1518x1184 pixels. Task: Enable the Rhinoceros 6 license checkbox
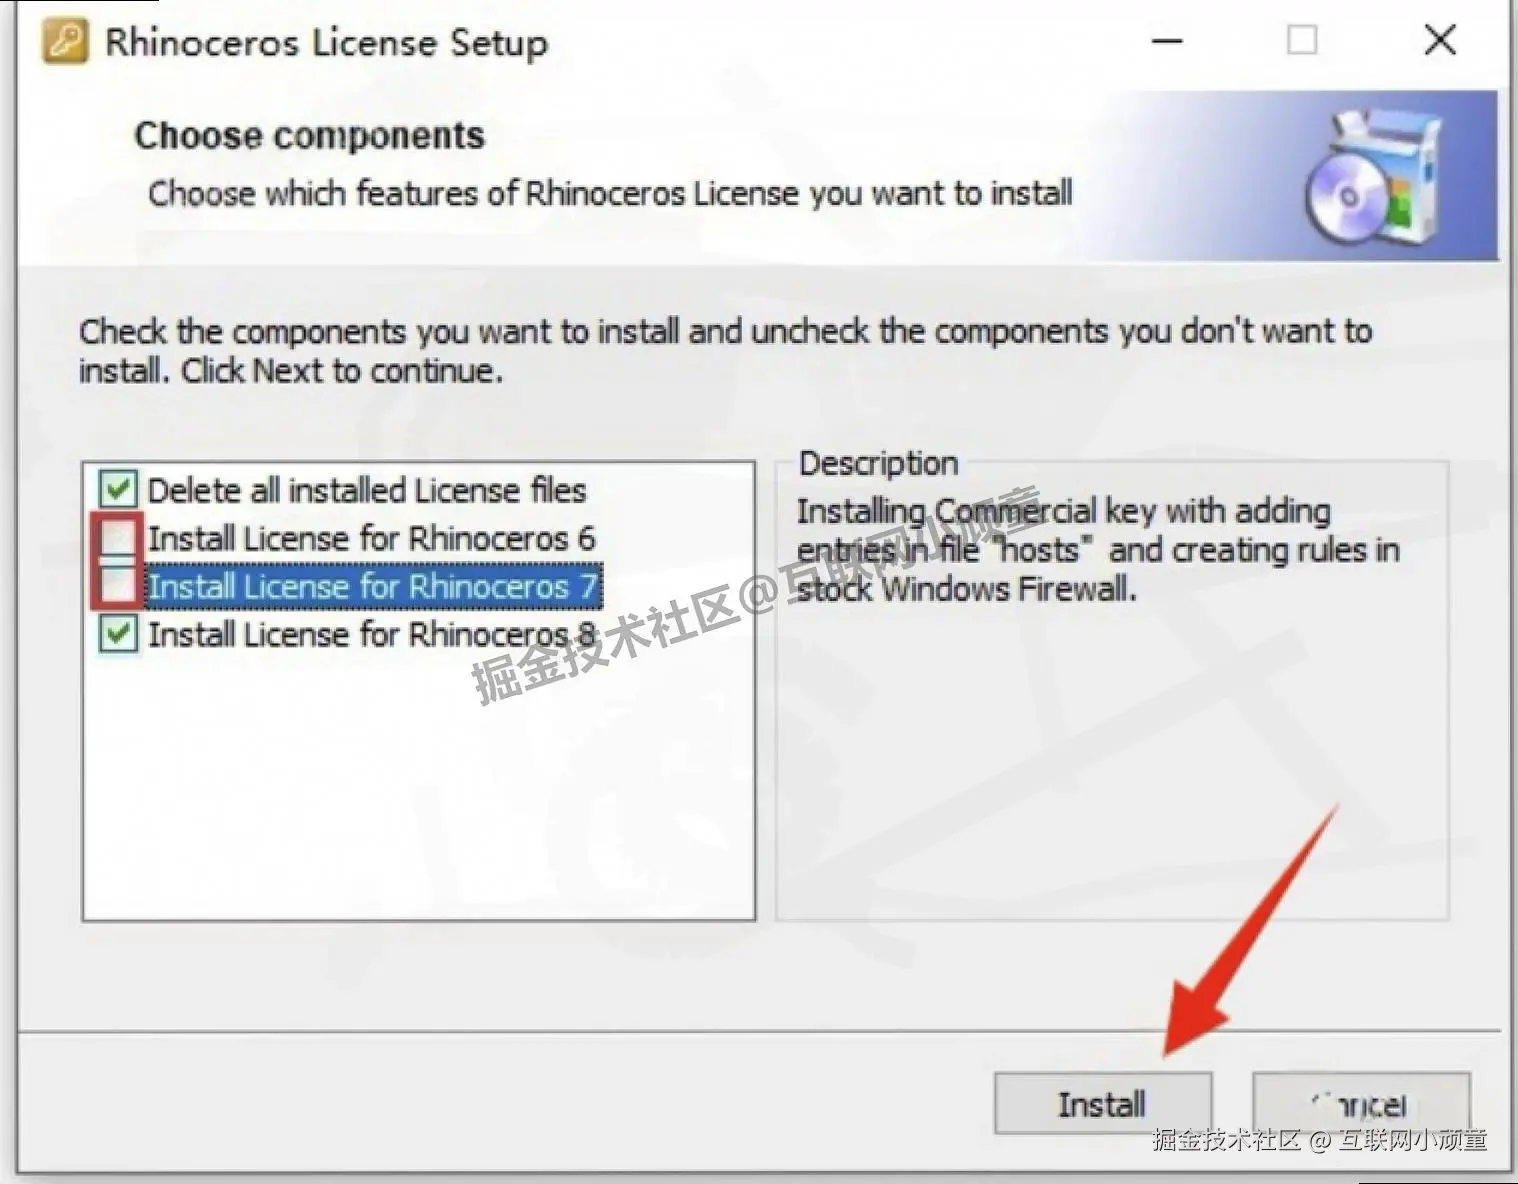pyautogui.click(x=118, y=538)
